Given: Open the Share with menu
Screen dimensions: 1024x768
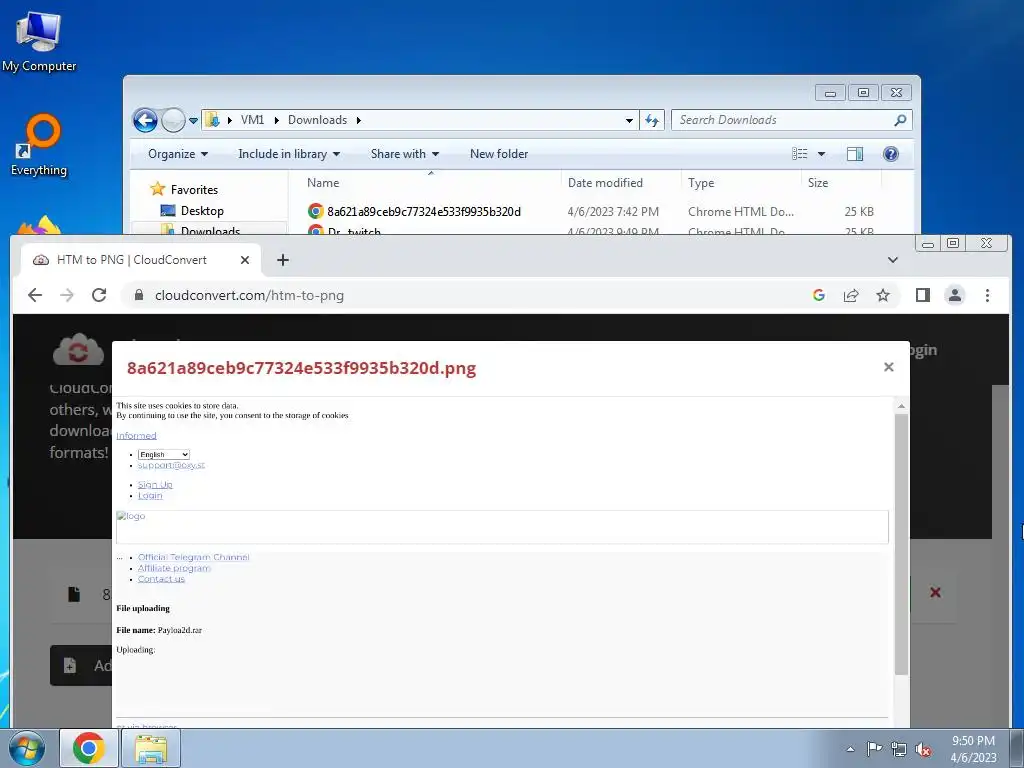Looking at the screenshot, I should click(x=405, y=154).
